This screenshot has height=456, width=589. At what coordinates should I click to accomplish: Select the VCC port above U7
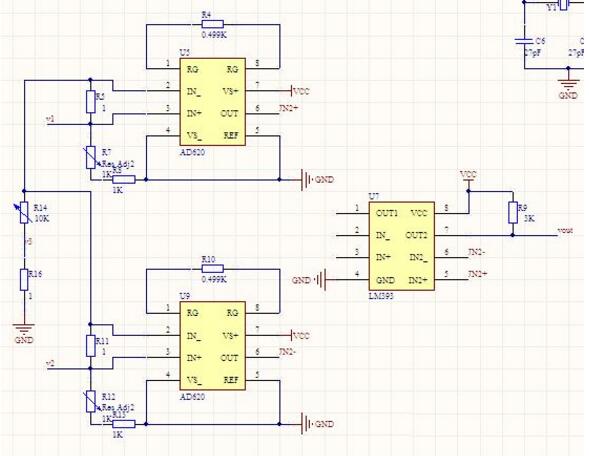[468, 177]
